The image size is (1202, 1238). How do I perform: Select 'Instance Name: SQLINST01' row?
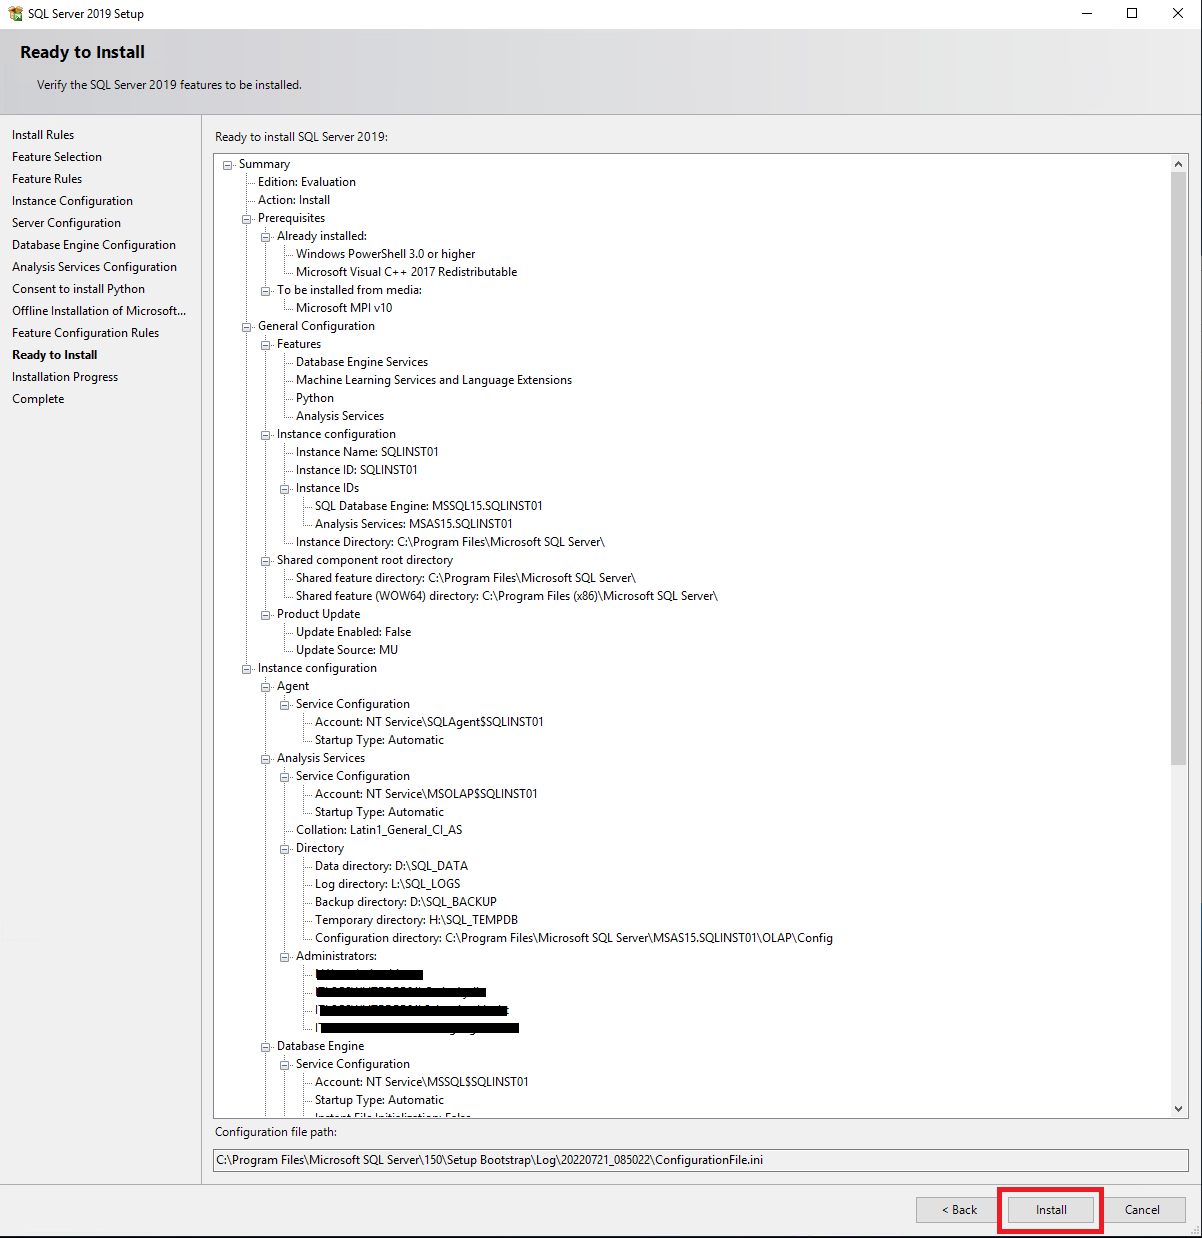click(367, 452)
